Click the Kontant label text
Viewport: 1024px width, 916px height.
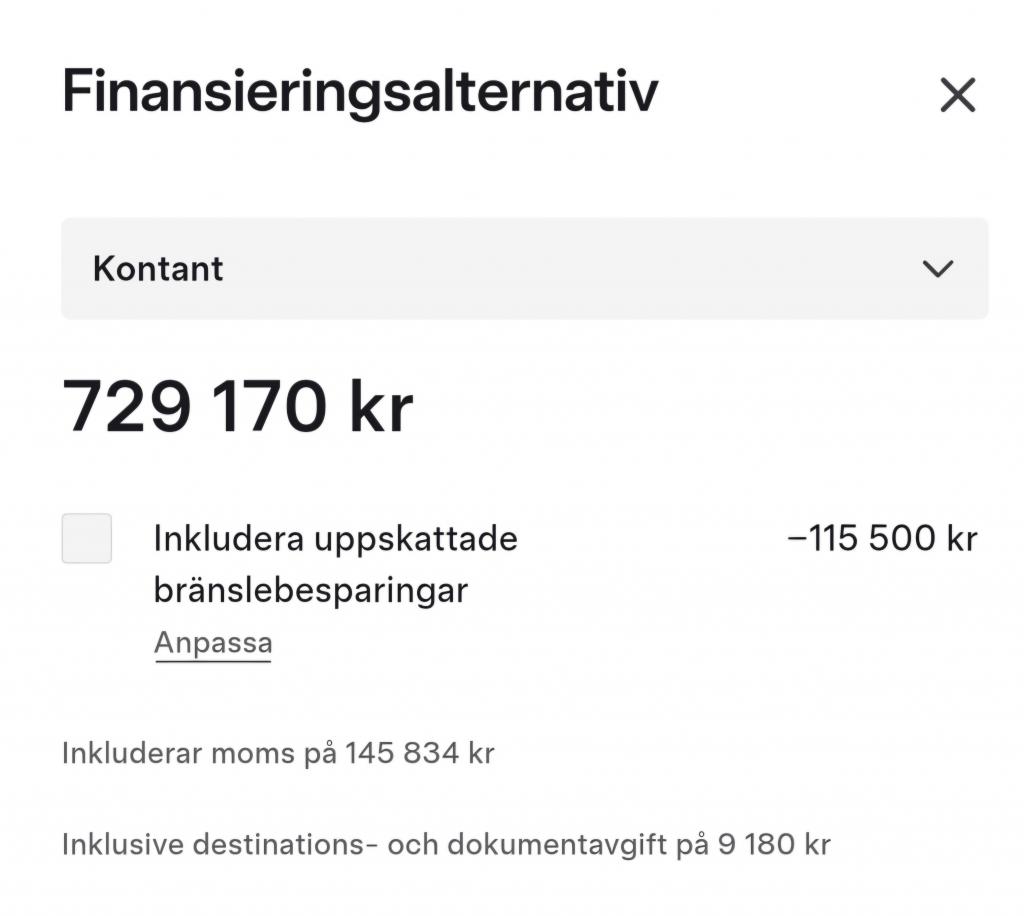tap(158, 268)
